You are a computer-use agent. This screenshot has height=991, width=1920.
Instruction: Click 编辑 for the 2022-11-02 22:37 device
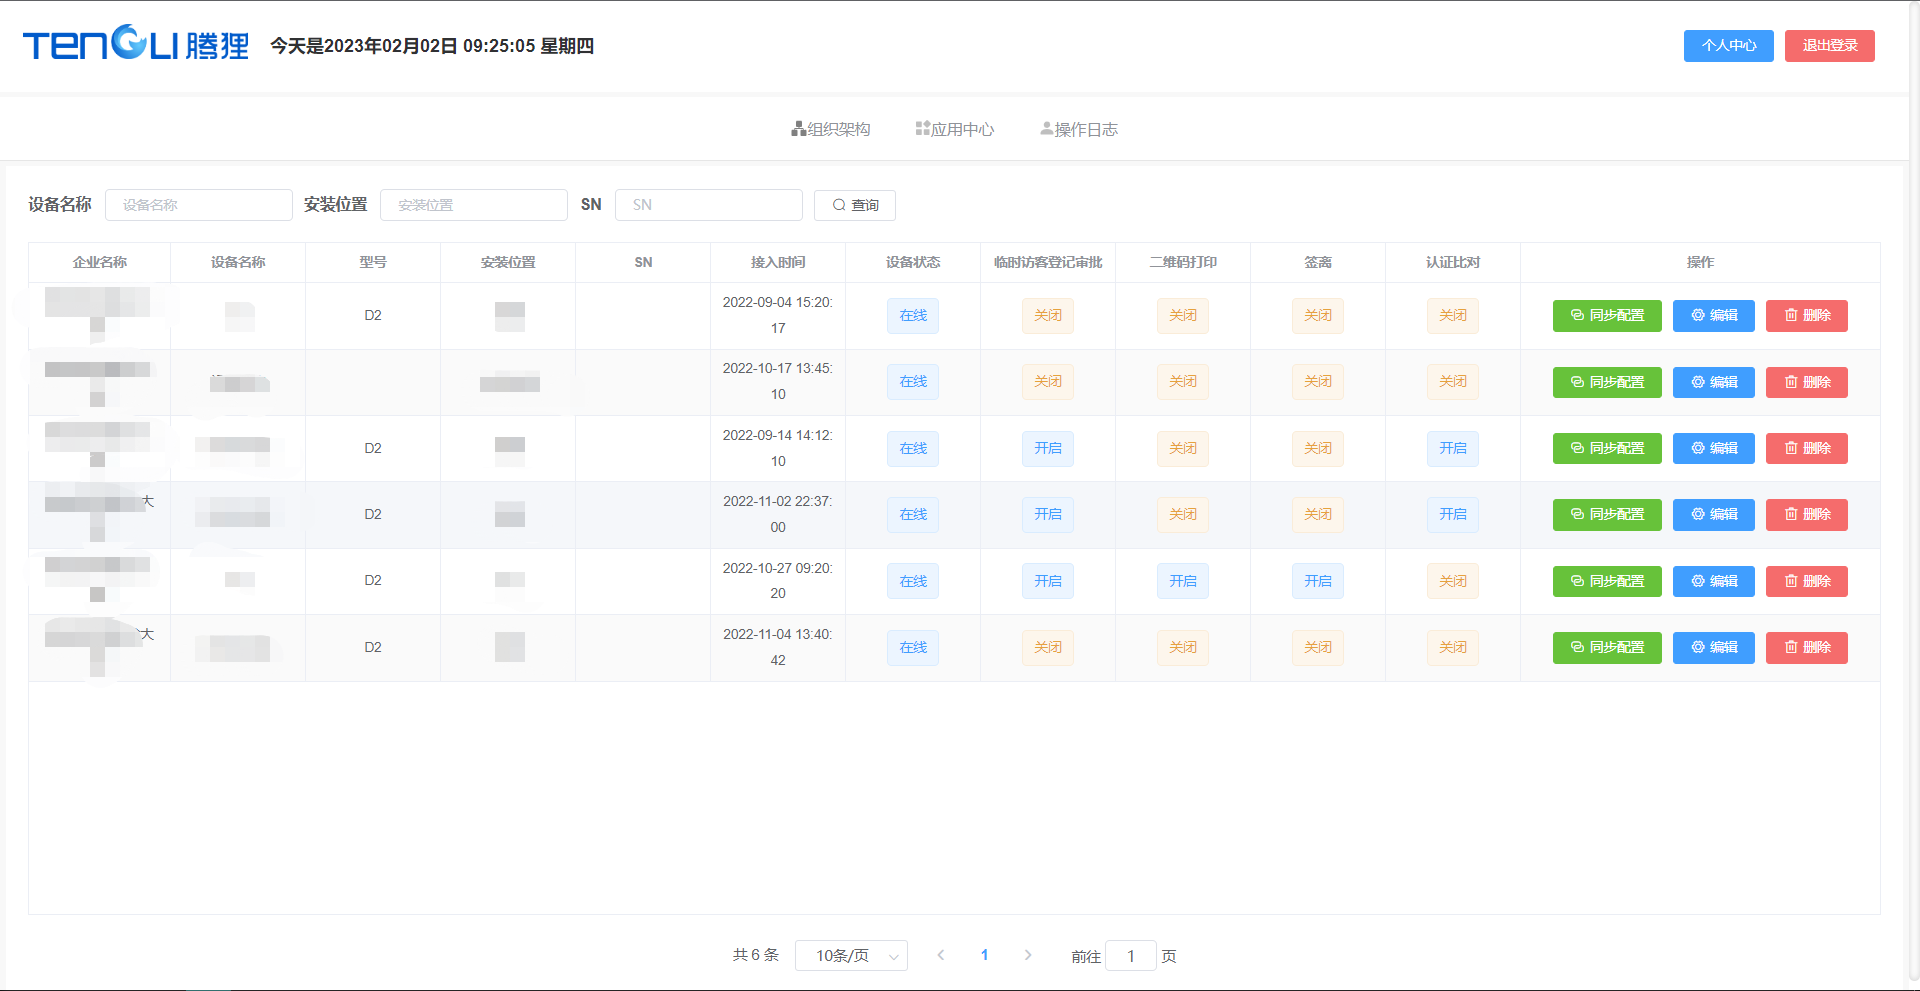(1713, 514)
